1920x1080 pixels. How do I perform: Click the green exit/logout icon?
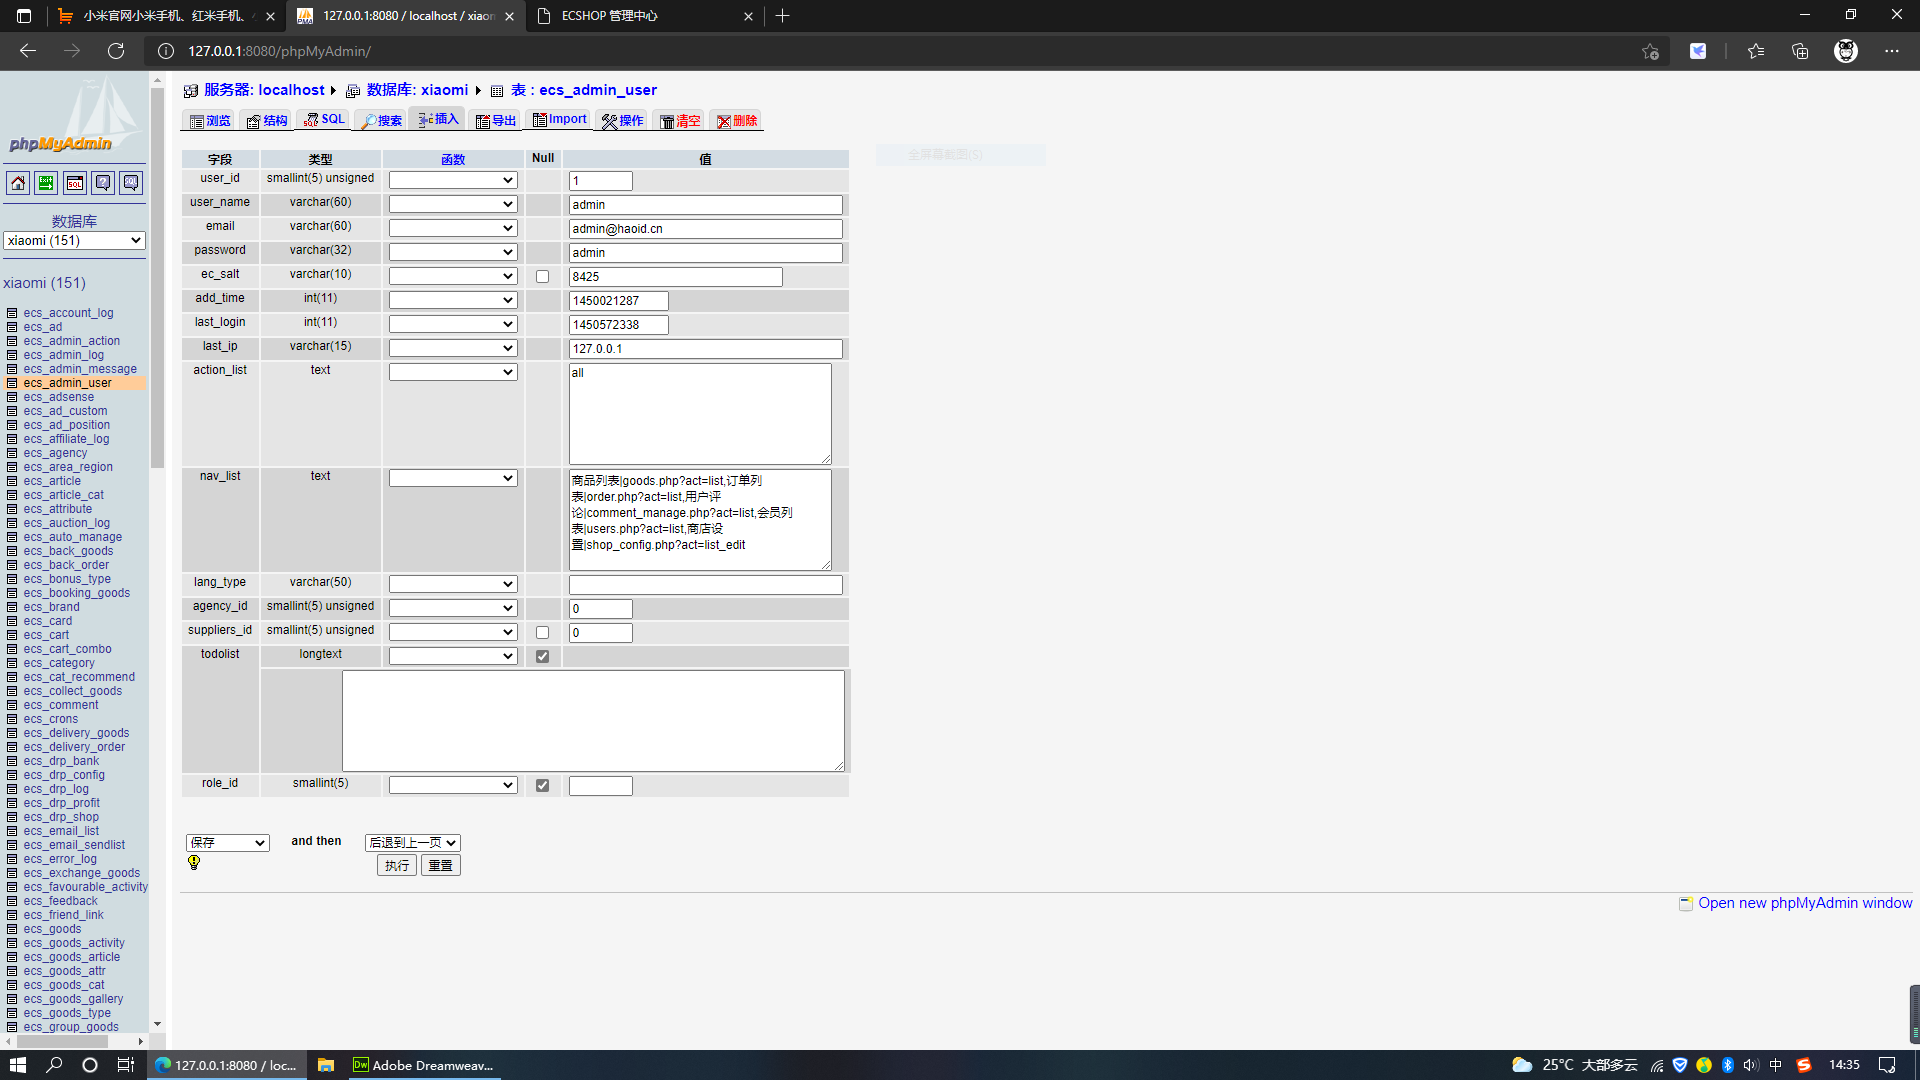tap(46, 183)
